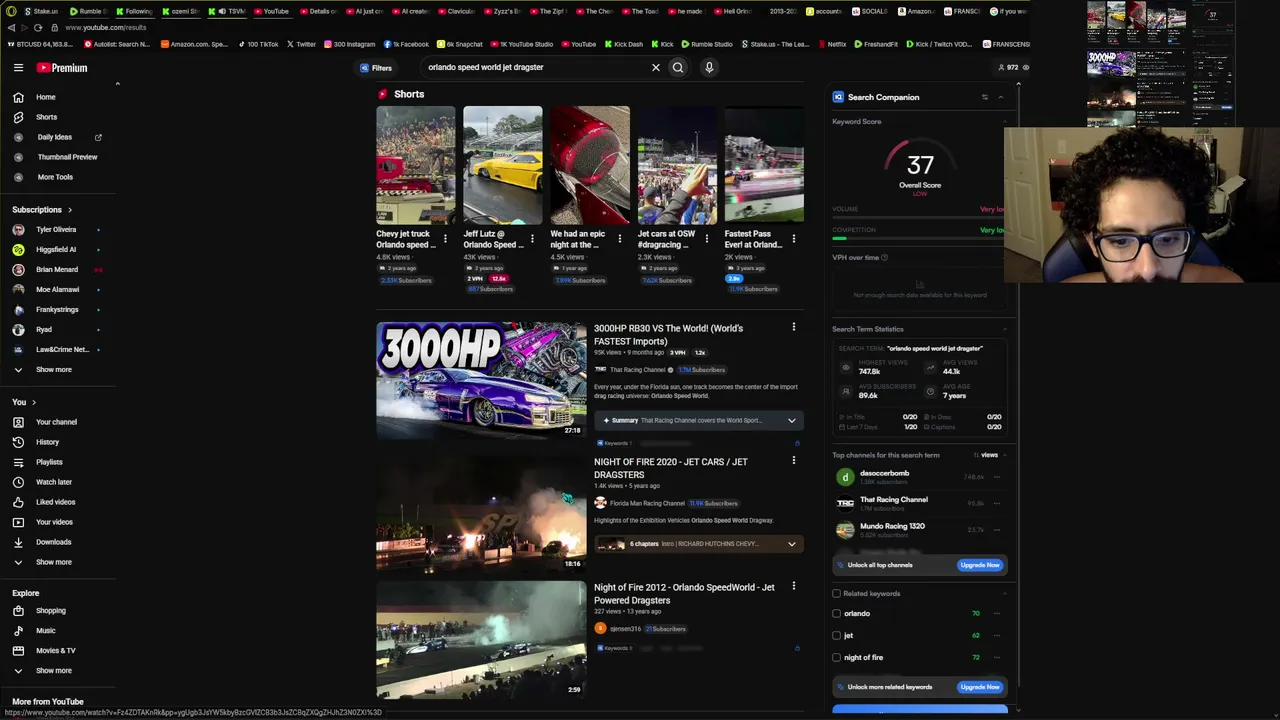Open more options for Fastest Pass Ever Short
This screenshot has height=720, width=1280.
coord(793,239)
